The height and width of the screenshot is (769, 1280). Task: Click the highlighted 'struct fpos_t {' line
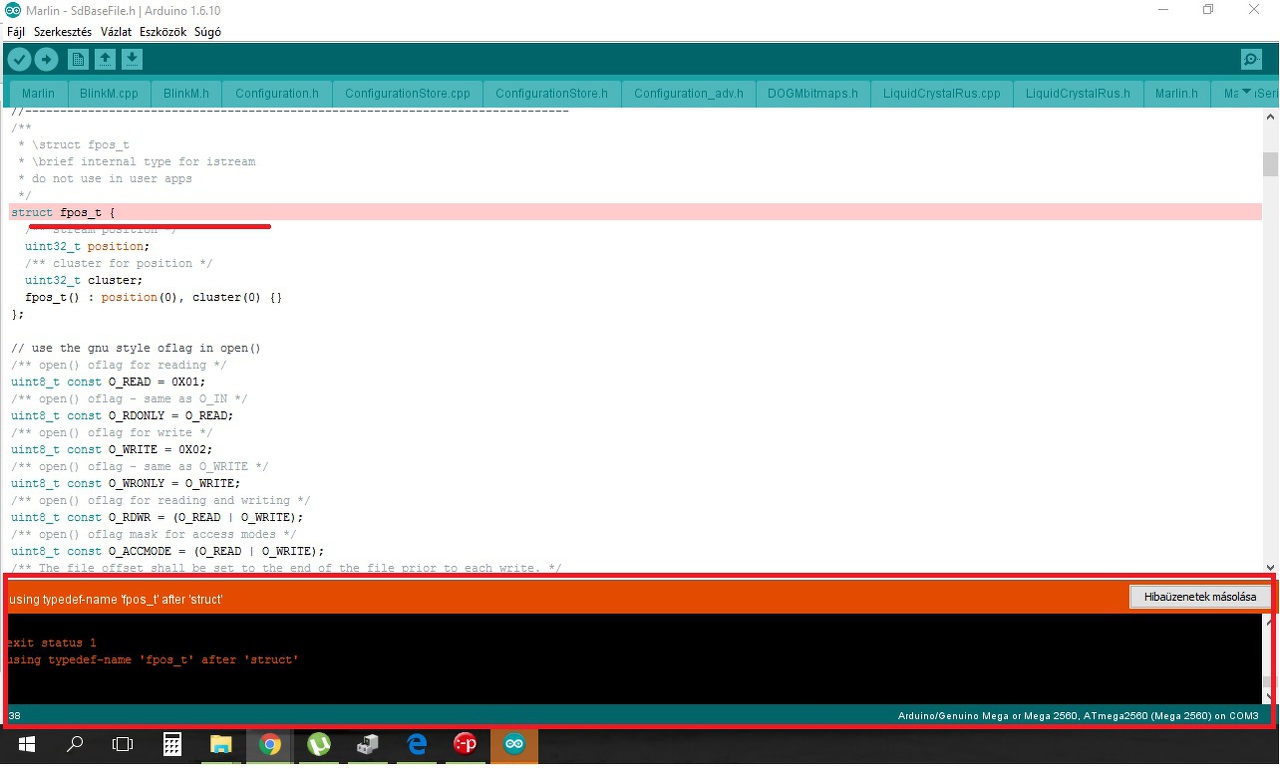pyautogui.click(x=635, y=212)
